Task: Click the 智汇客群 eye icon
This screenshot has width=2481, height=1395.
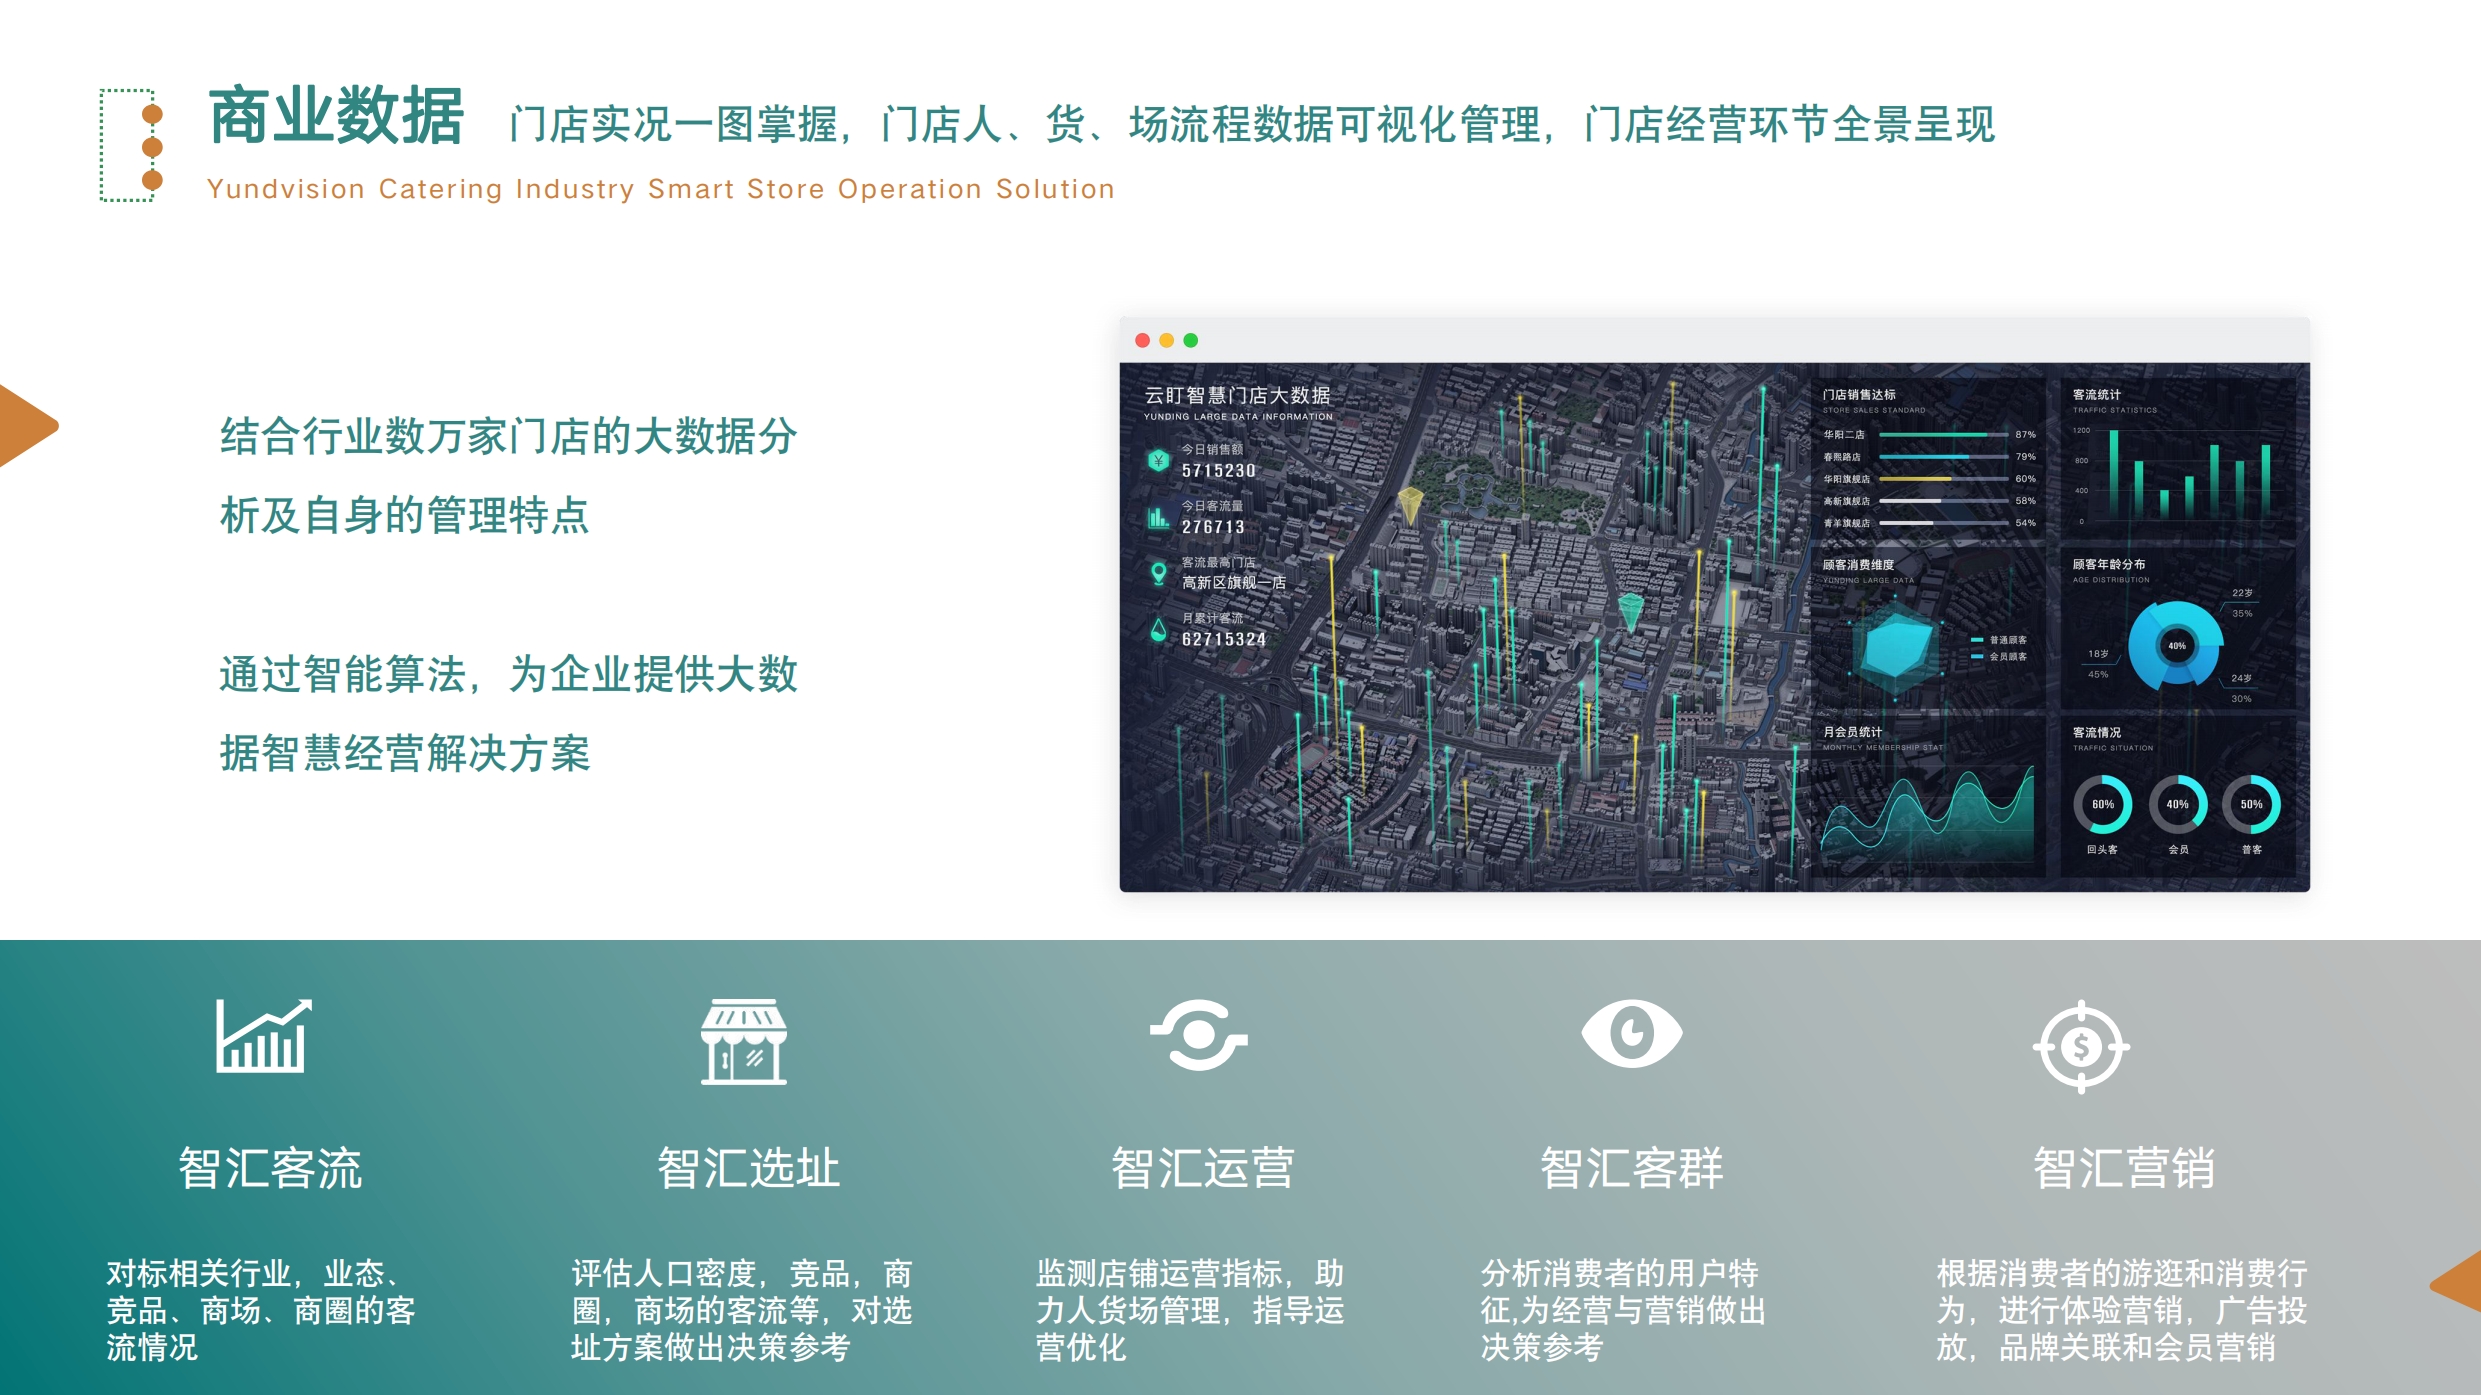Action: click(1631, 1033)
